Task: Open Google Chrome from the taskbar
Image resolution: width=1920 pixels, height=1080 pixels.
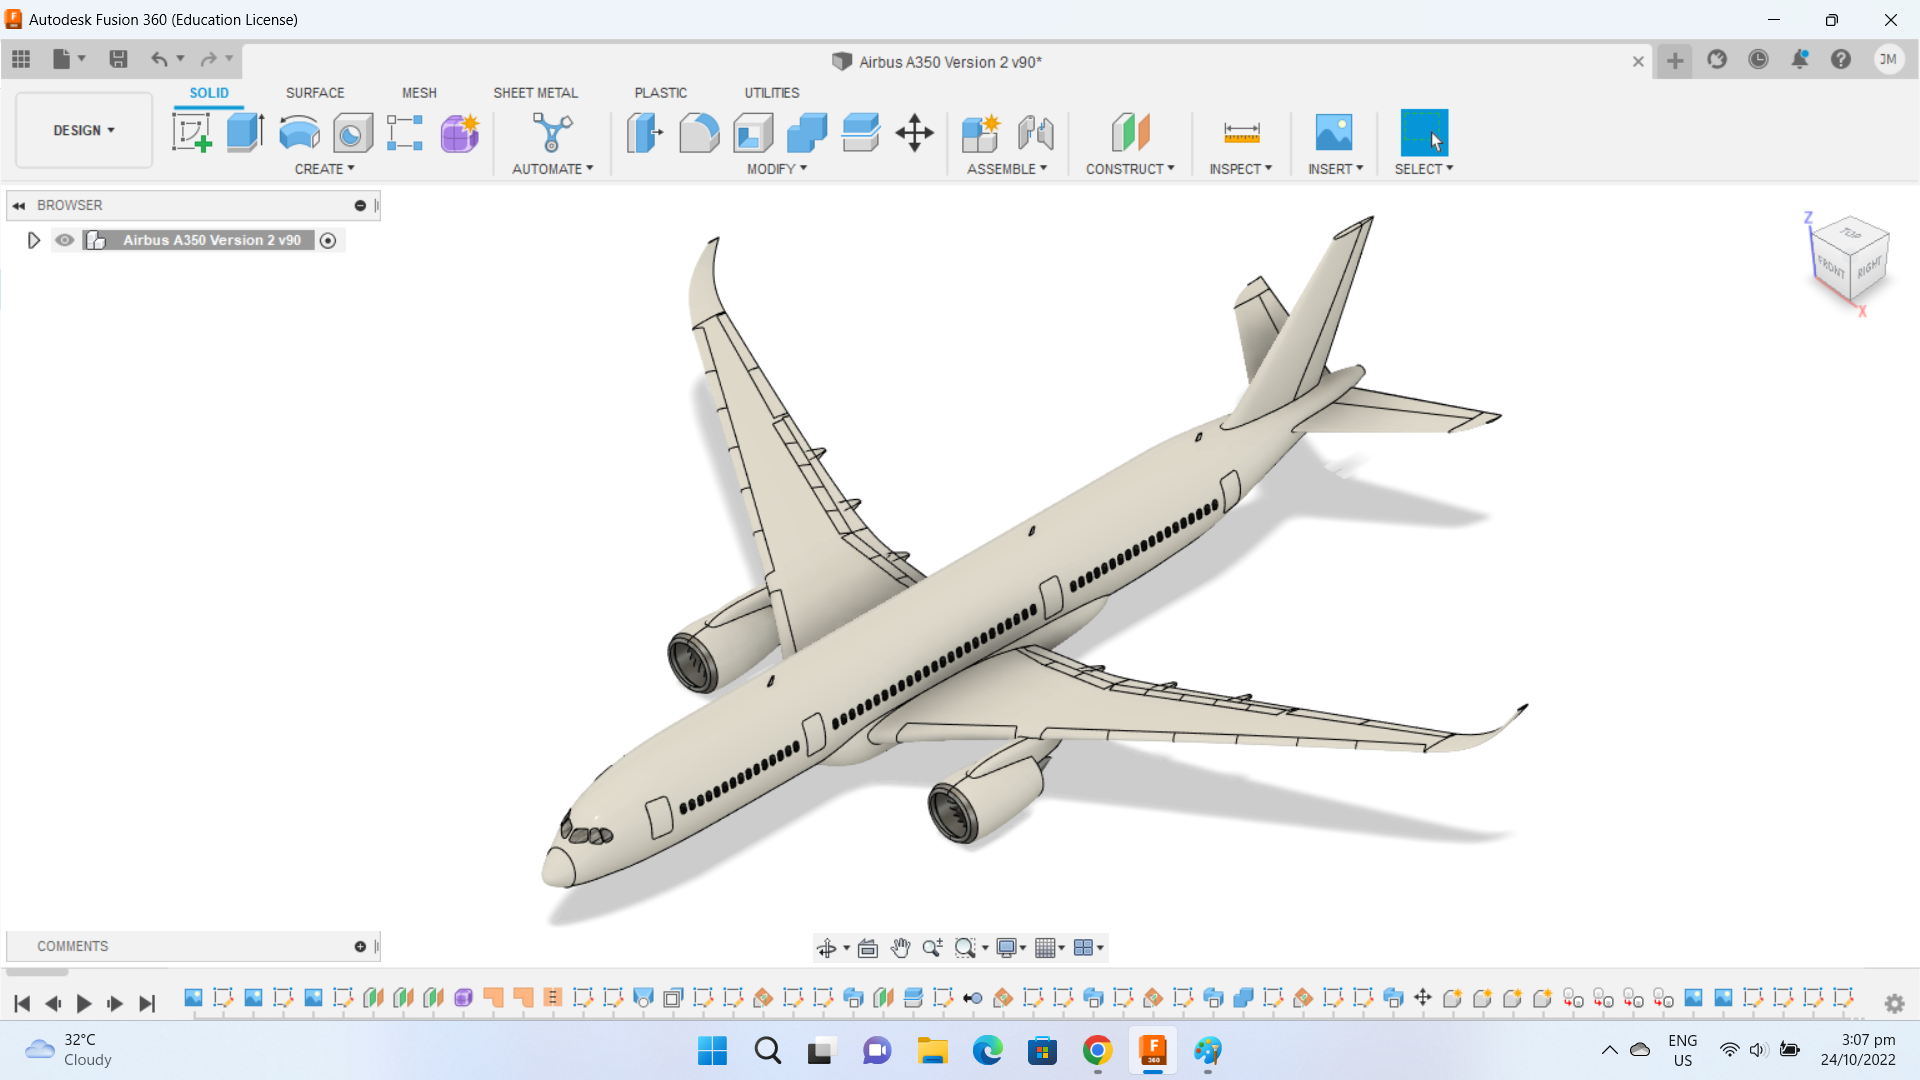Action: (x=1097, y=1050)
